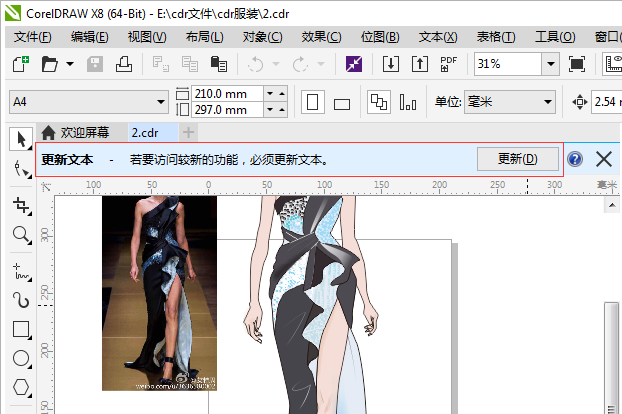
Task: Select the Rectangle tool
Action: tap(21, 330)
